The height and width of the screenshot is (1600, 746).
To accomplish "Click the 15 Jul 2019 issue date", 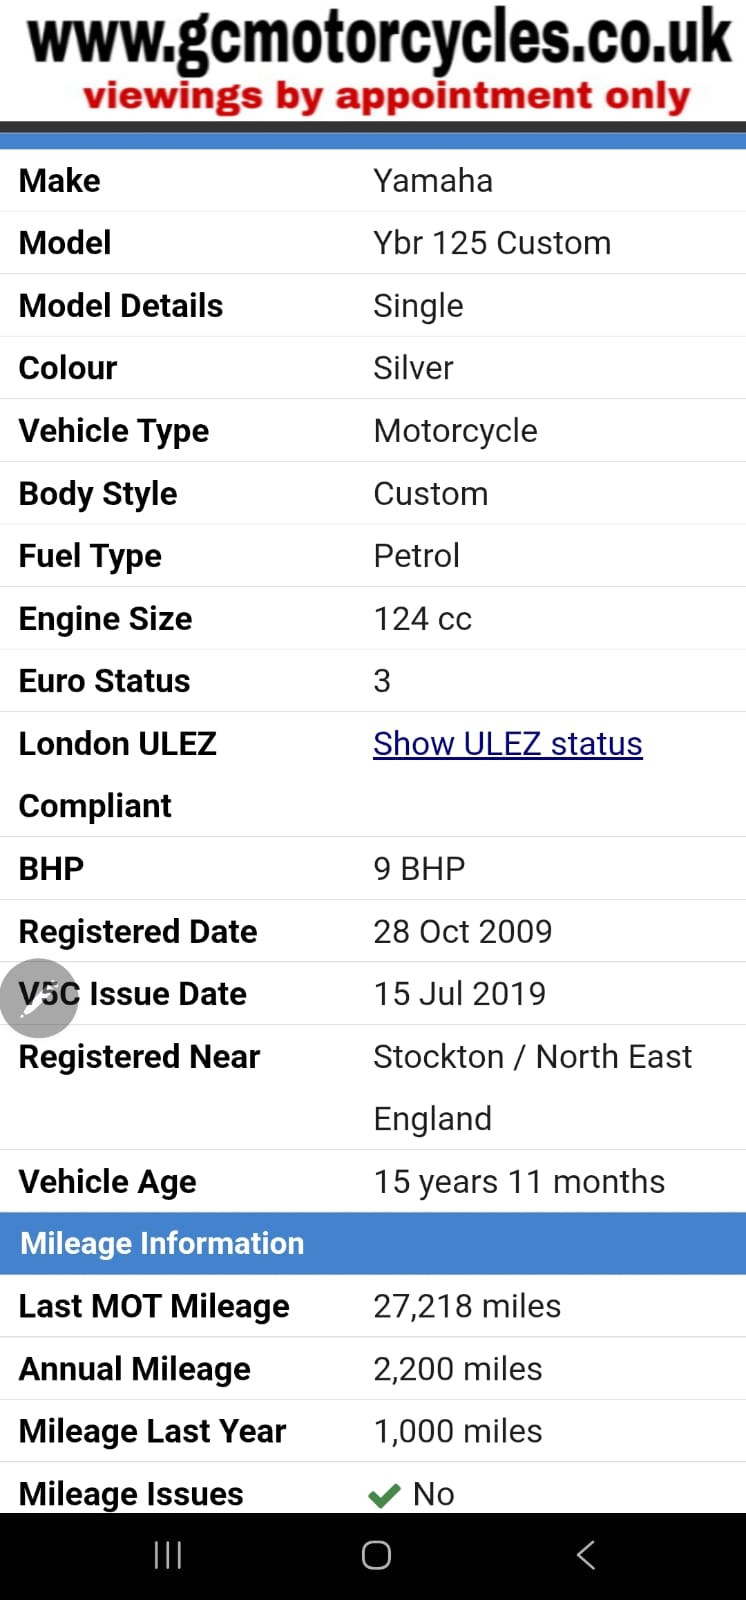I will (x=459, y=994).
